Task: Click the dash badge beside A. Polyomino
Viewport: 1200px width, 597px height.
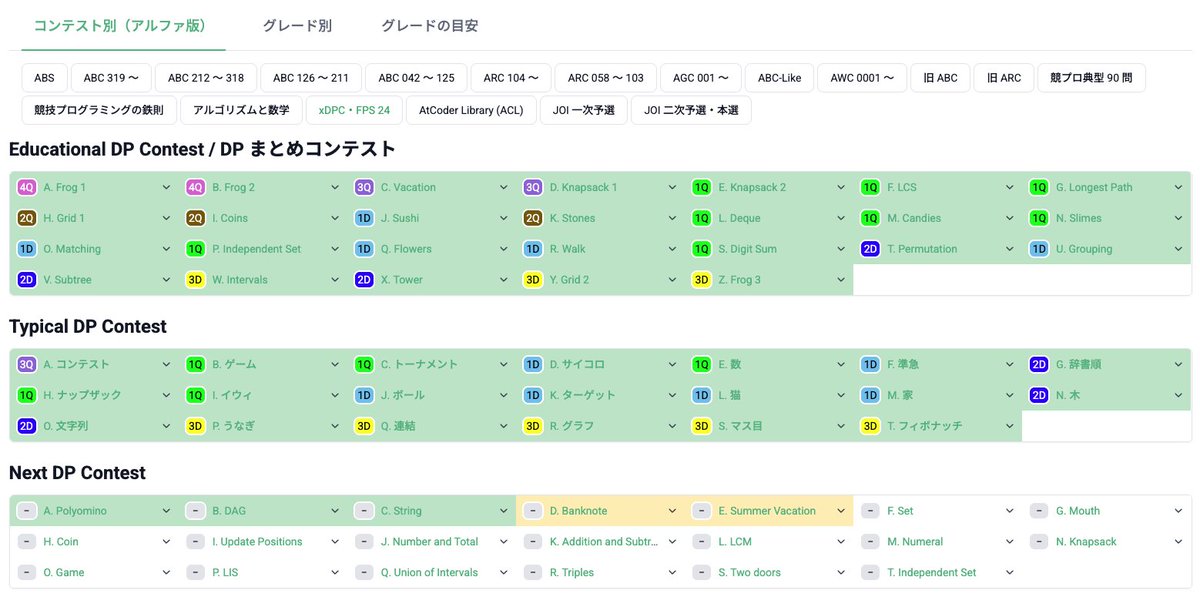Action: pyautogui.click(x=27, y=511)
